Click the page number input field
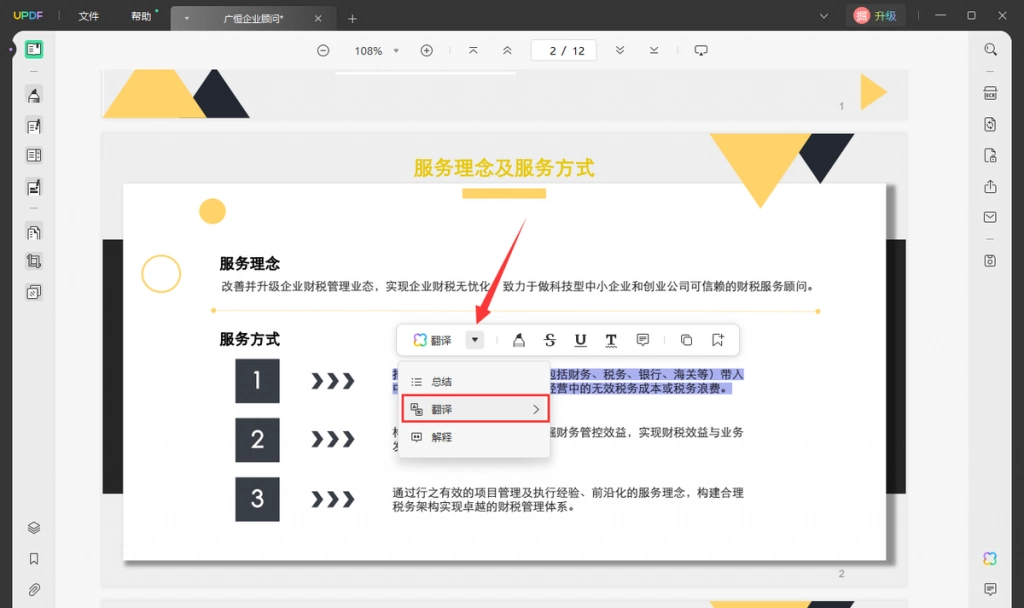1024x608 pixels. point(564,51)
